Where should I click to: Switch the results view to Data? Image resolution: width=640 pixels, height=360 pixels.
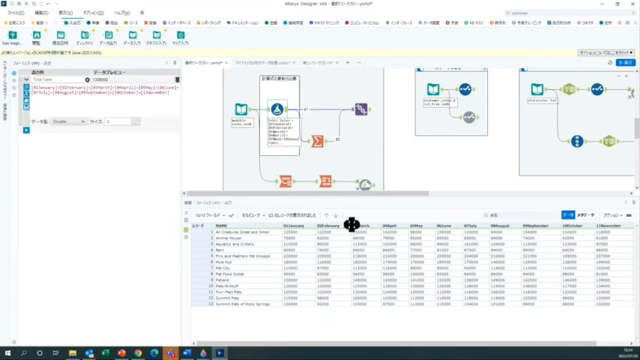[x=568, y=215]
